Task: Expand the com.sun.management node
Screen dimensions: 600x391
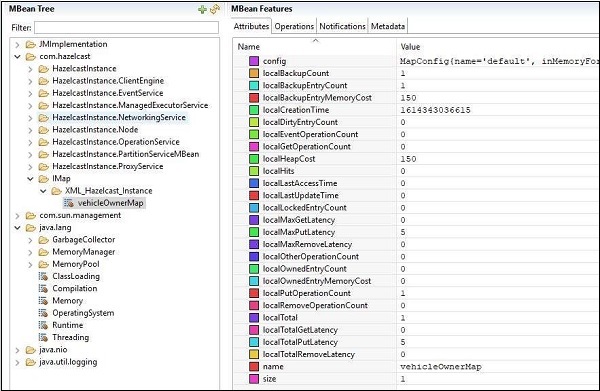Action: (17, 216)
